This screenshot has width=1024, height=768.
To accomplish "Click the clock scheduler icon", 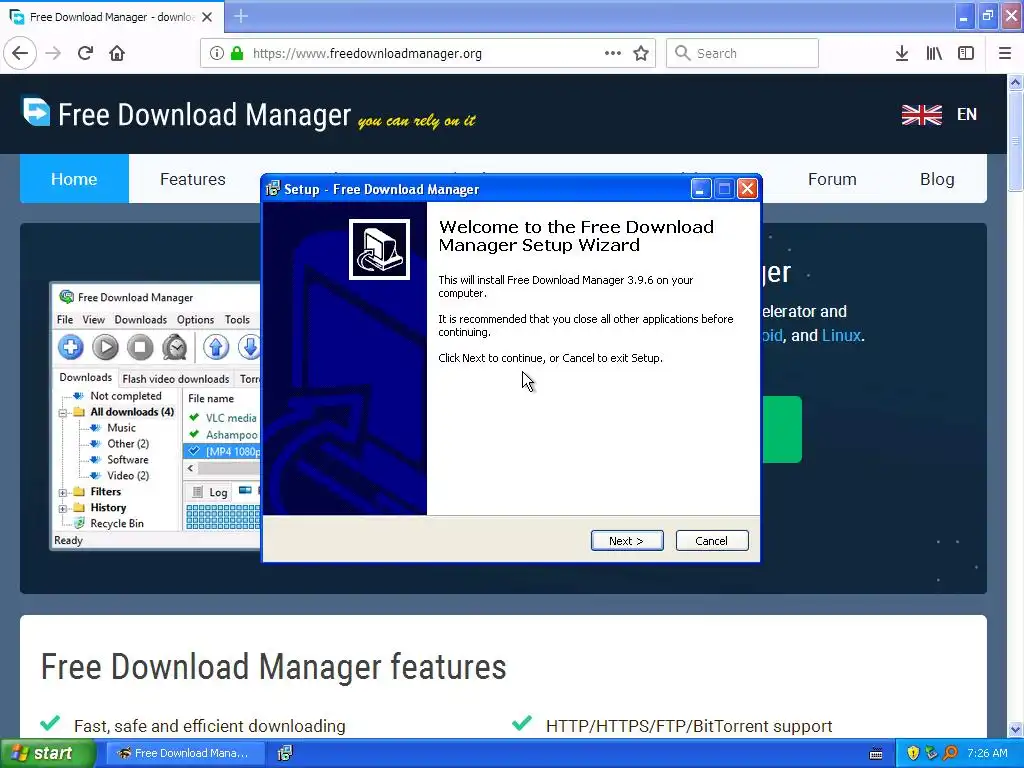I will 174,347.
